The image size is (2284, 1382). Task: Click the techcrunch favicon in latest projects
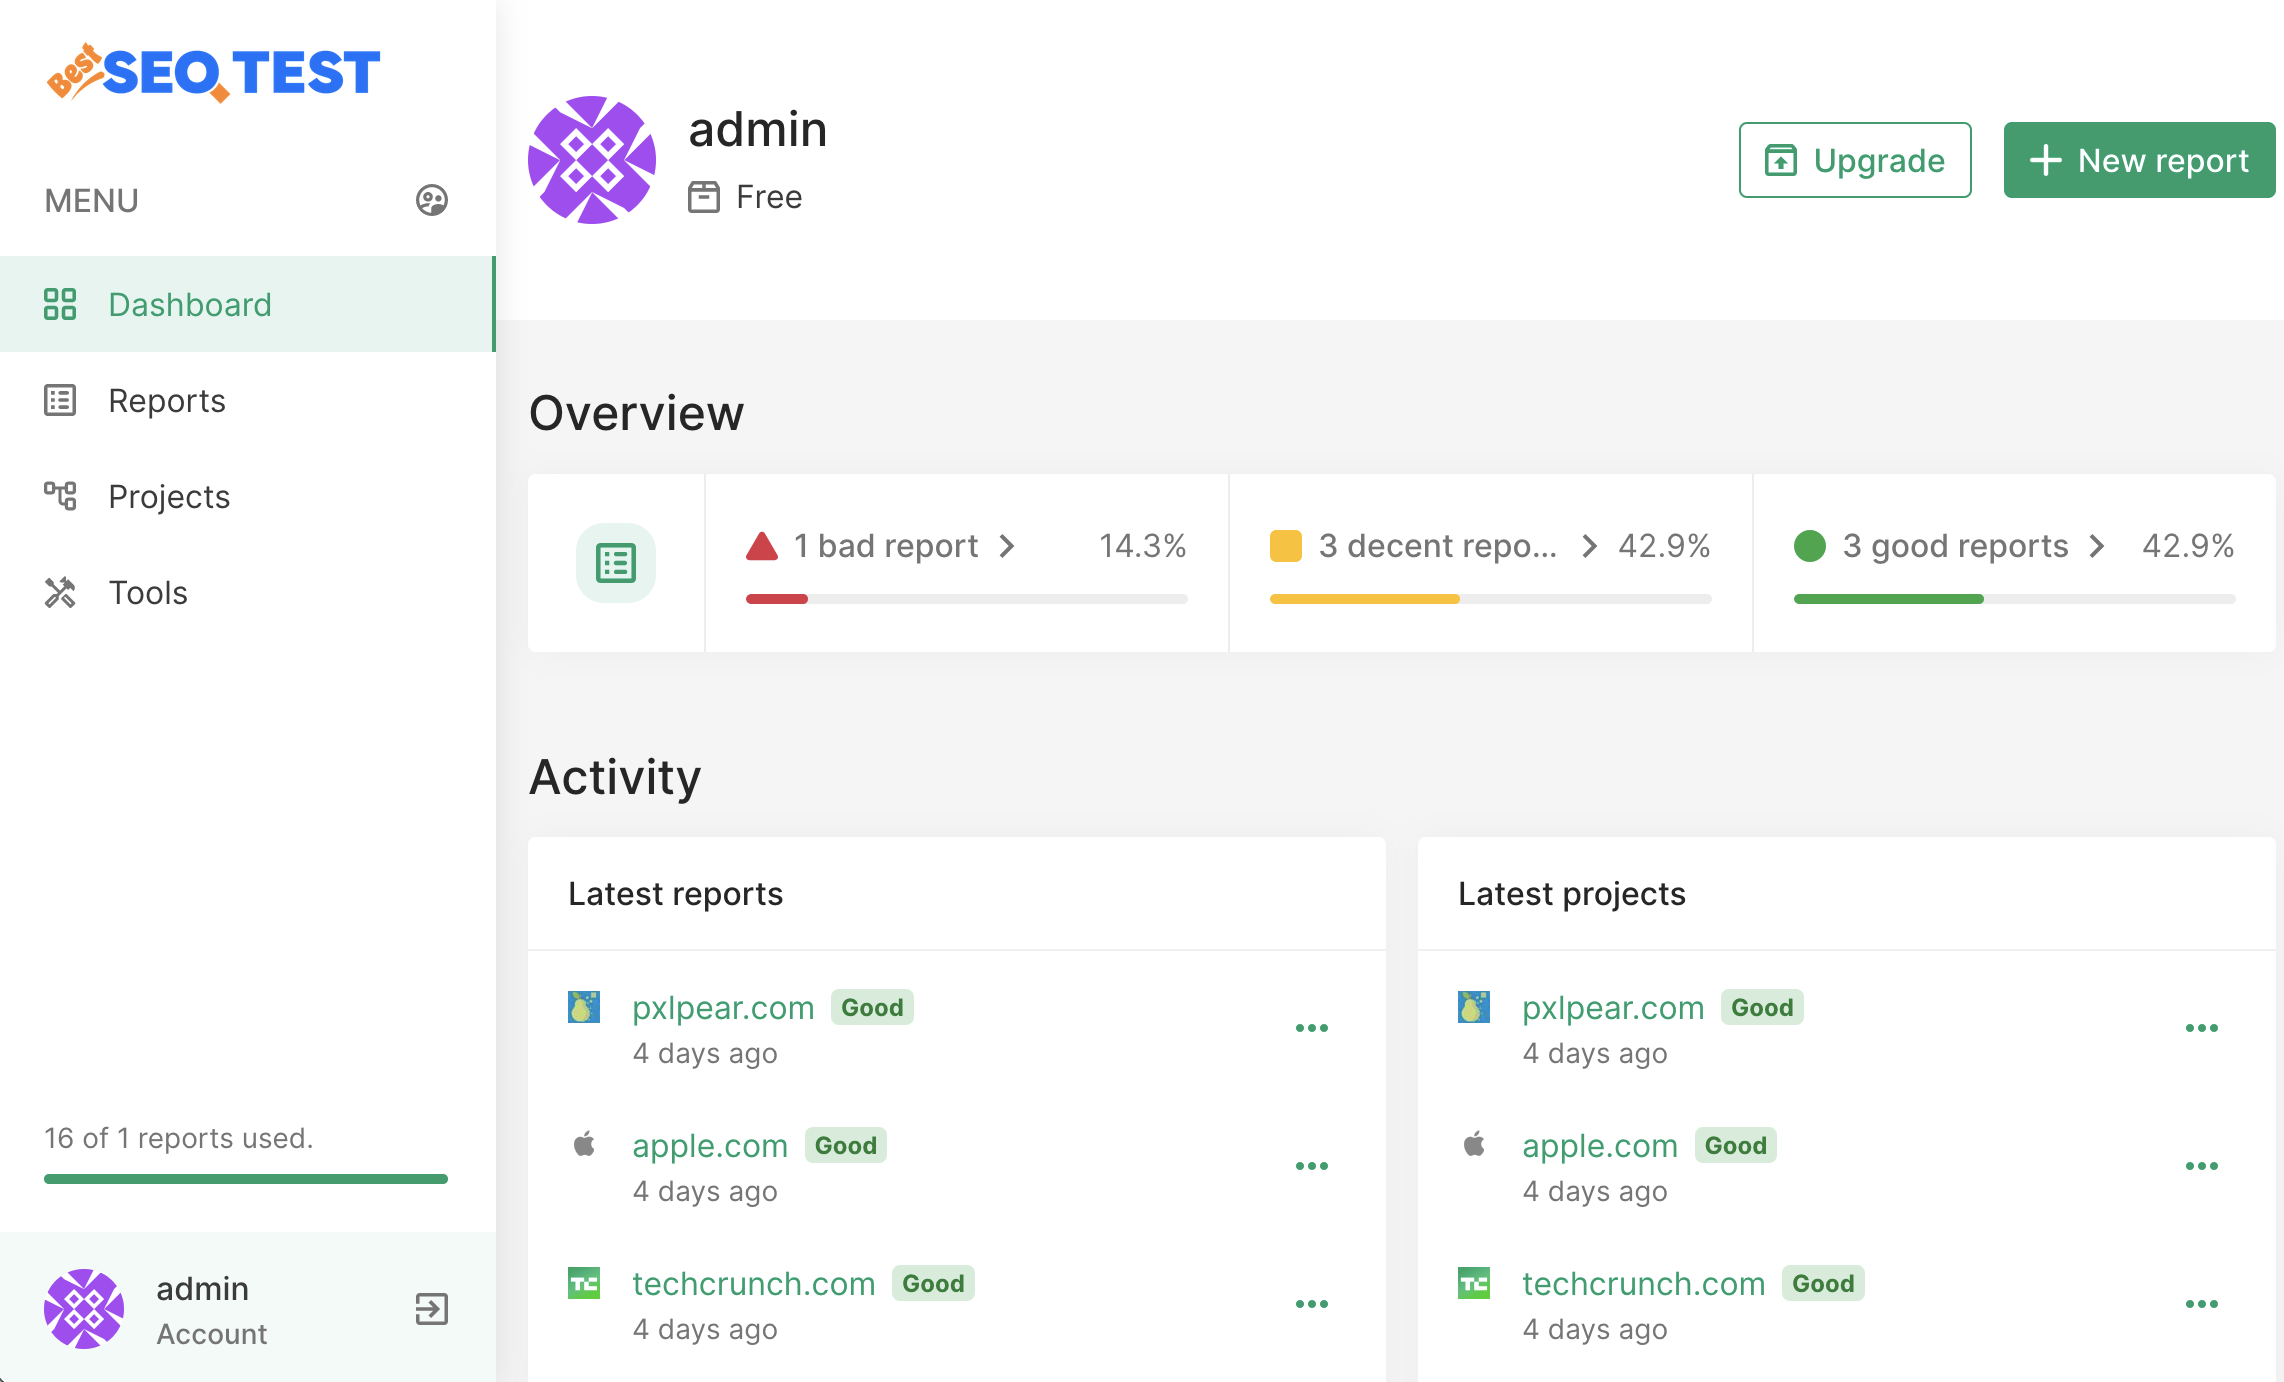click(1474, 1283)
